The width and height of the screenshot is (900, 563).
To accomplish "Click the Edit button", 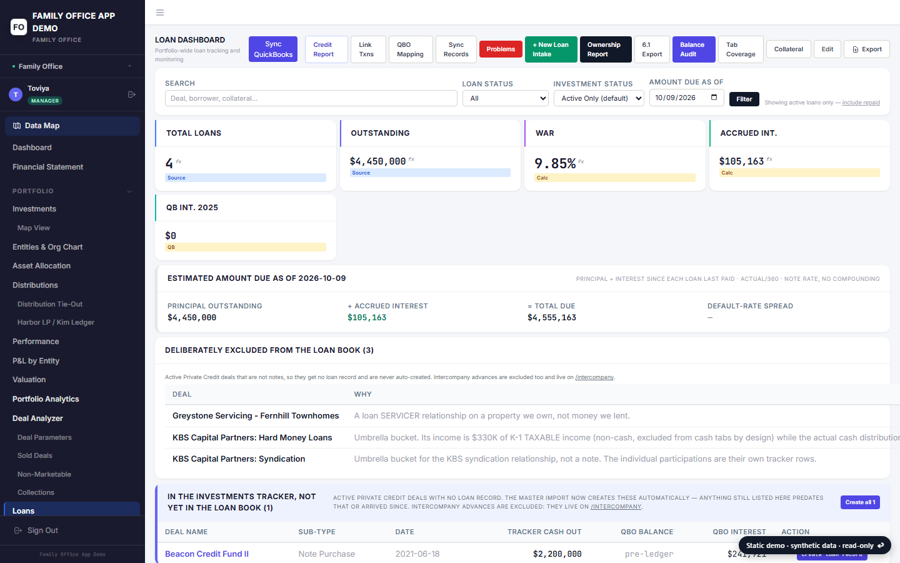I will (x=827, y=49).
